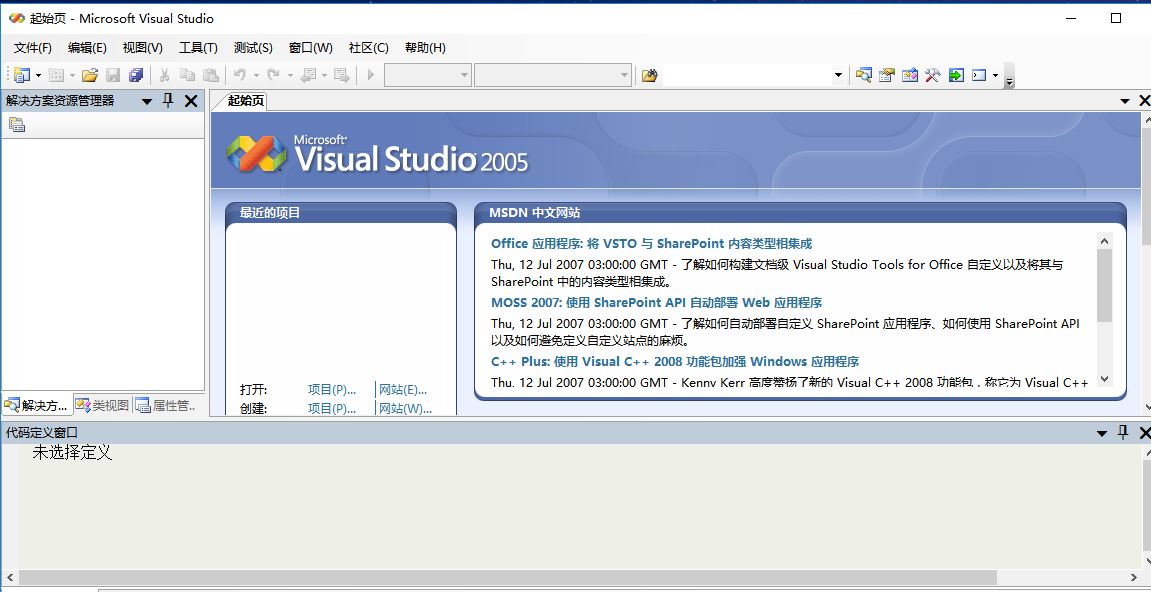
Task: Click the Save floppy disk icon
Action: click(x=113, y=75)
